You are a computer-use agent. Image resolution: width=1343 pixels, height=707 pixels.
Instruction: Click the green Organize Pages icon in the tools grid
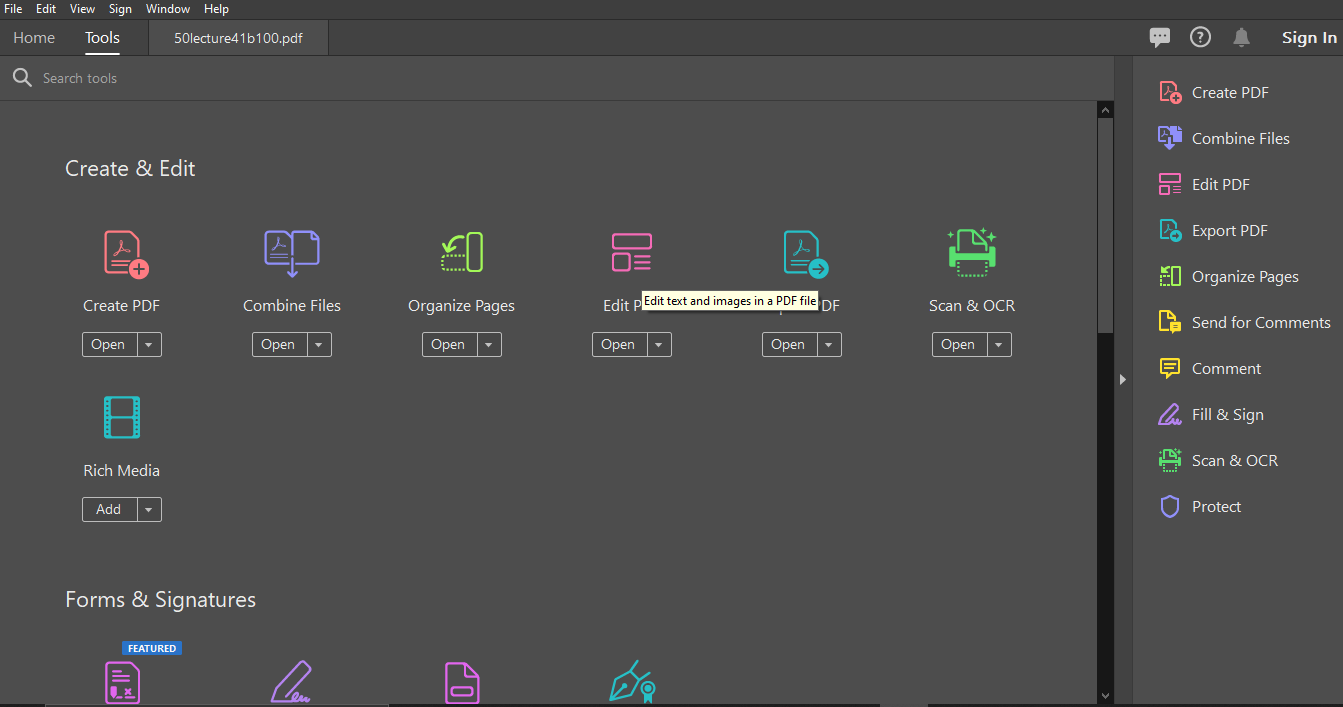462,253
